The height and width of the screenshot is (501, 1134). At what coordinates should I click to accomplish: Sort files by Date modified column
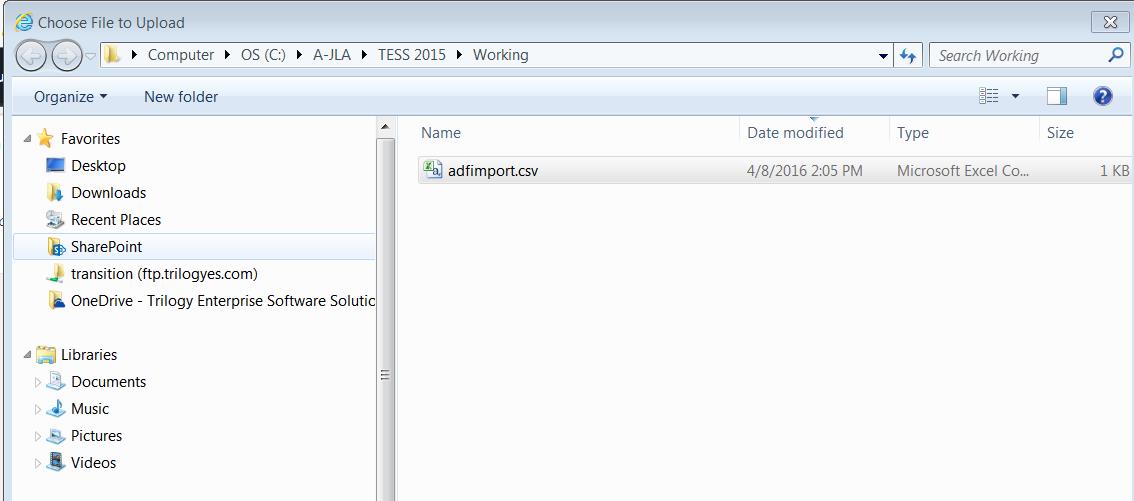(795, 133)
